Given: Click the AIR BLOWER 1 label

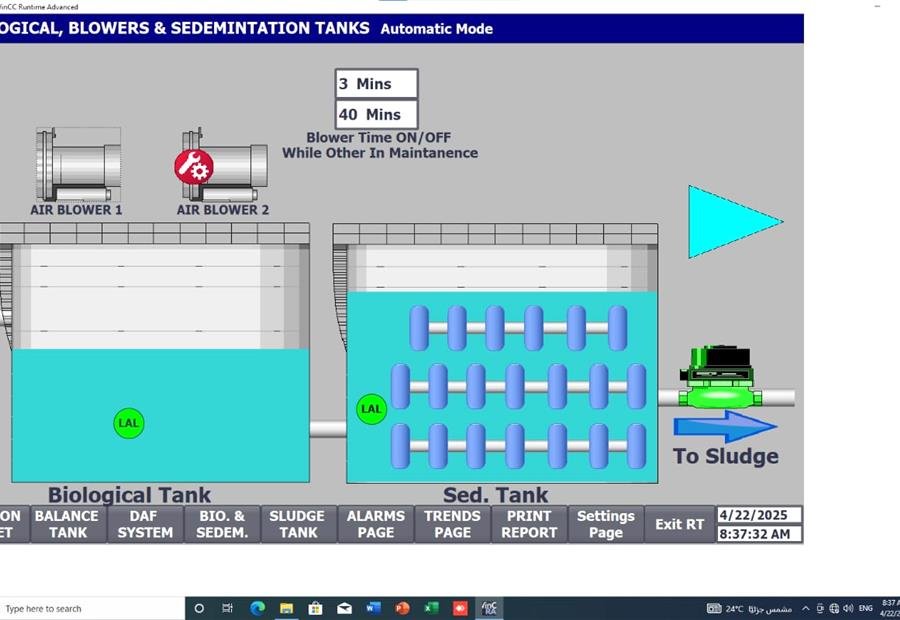Looking at the screenshot, I should tap(76, 210).
